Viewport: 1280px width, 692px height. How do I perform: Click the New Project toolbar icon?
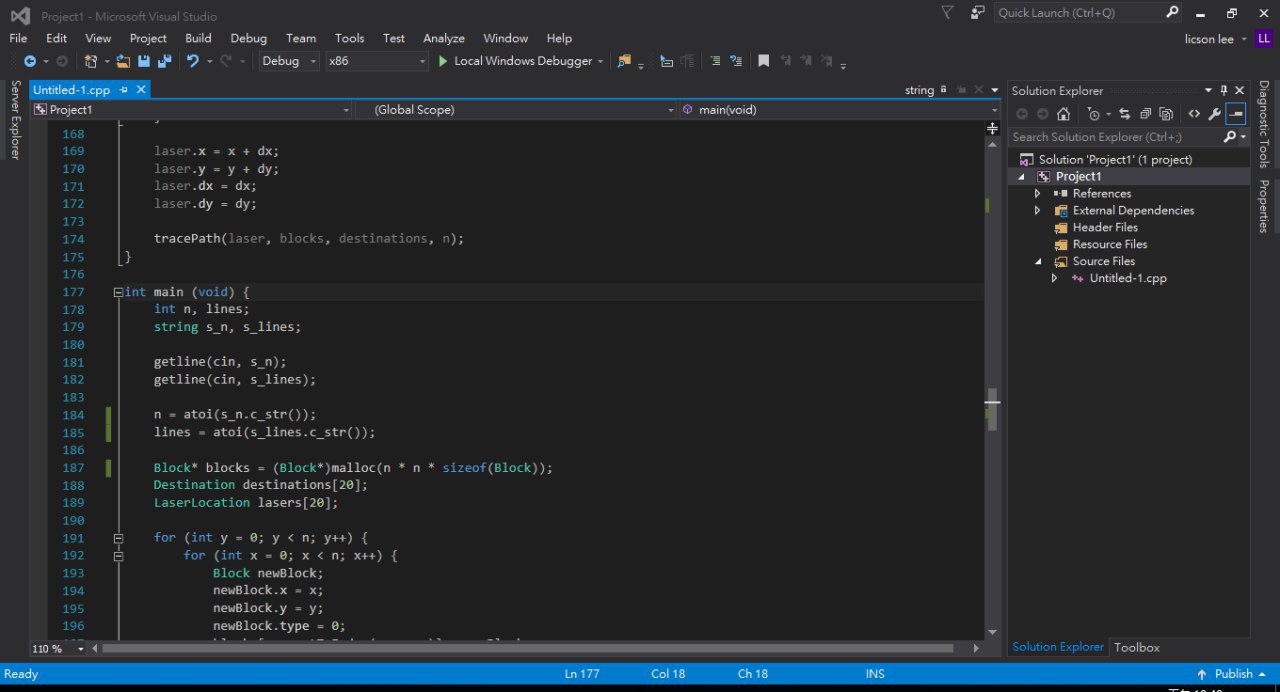point(90,61)
